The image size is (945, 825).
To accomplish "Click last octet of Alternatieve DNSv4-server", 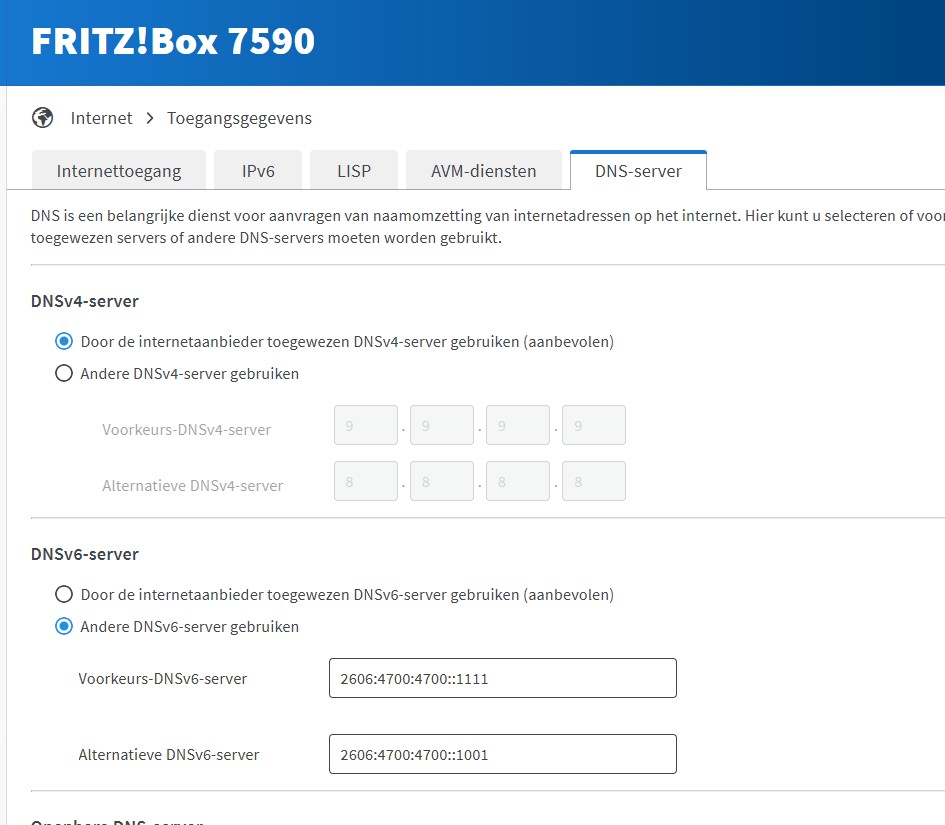I will point(594,481).
